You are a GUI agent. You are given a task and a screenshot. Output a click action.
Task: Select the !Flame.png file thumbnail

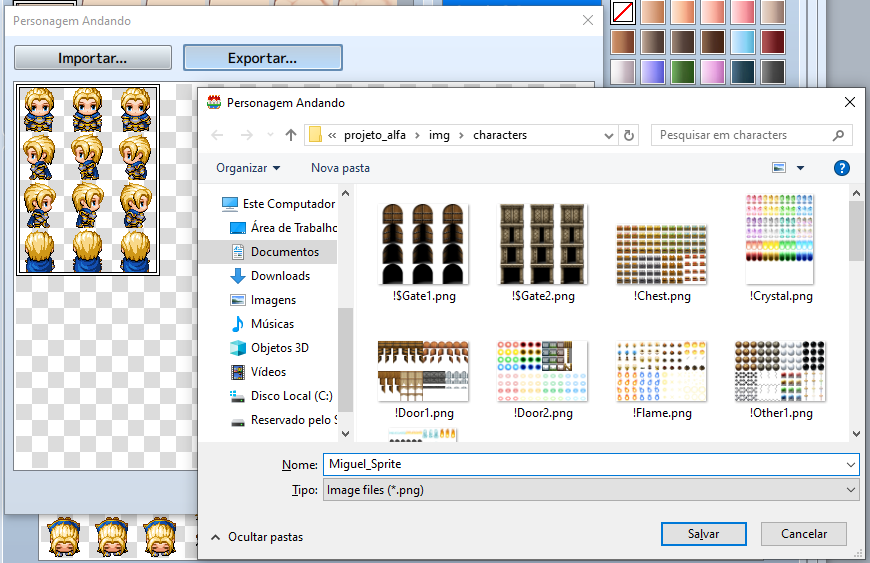(x=661, y=371)
